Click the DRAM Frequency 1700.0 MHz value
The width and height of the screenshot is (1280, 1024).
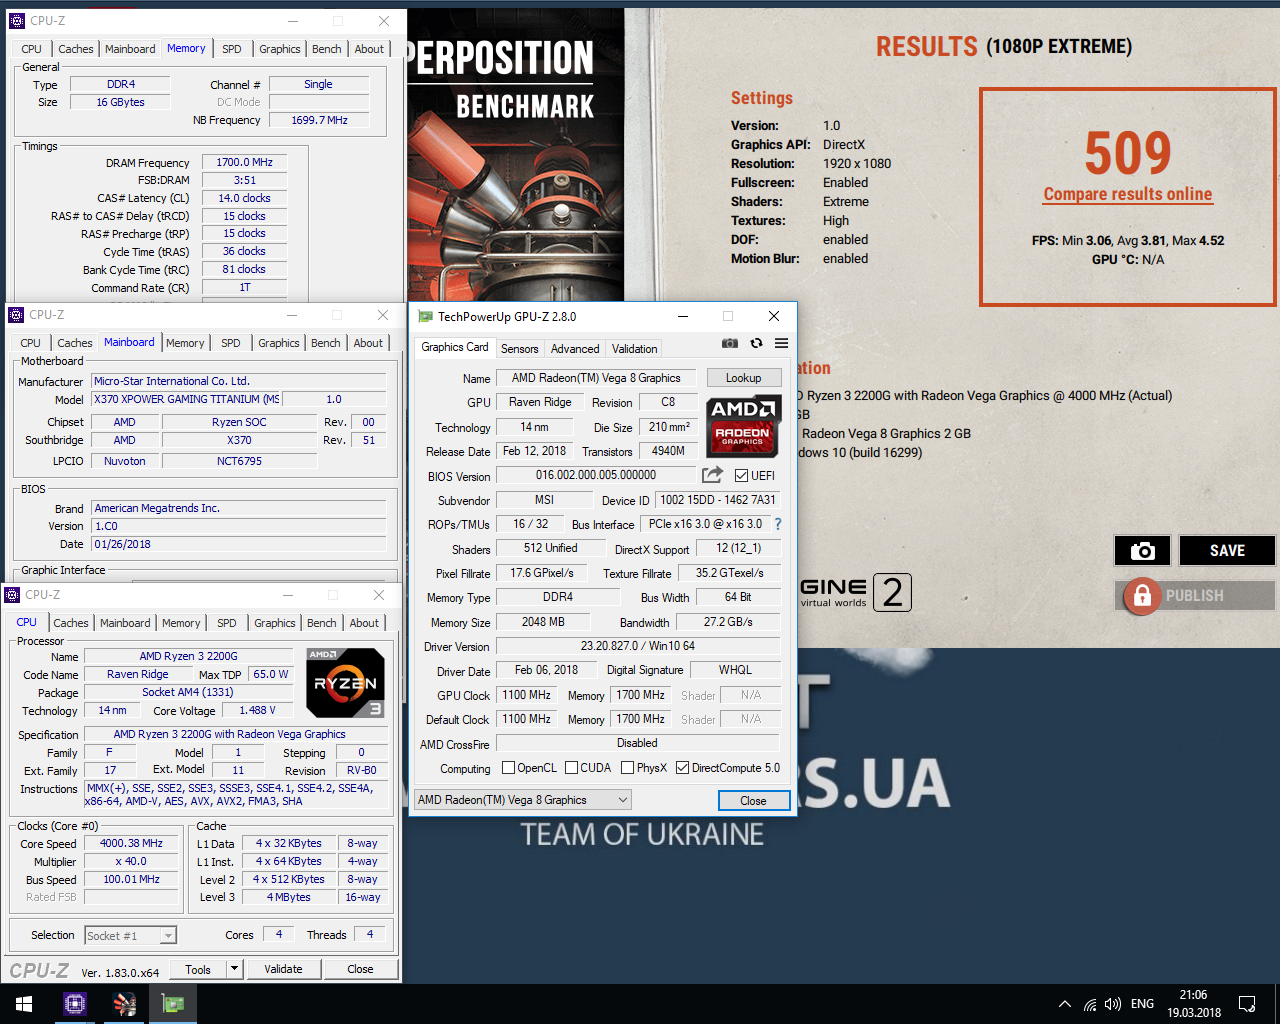[x=244, y=162]
